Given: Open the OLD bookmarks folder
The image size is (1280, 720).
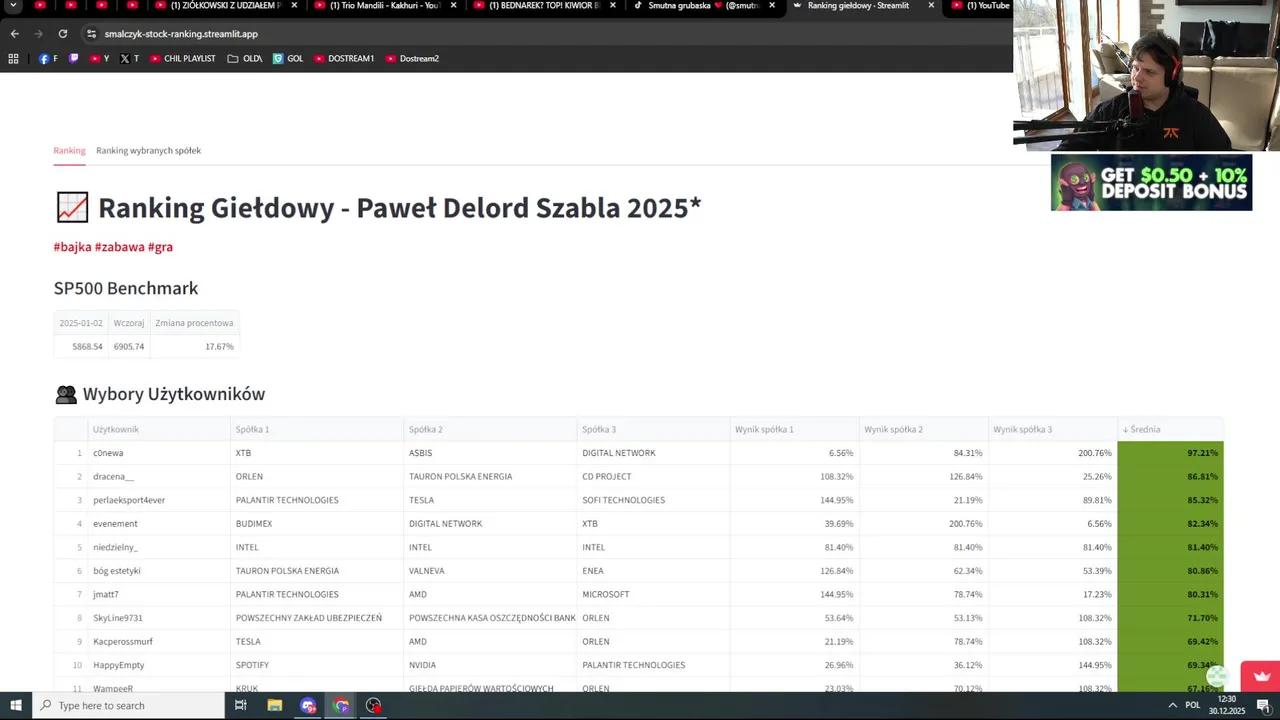Looking at the screenshot, I should (x=245, y=59).
